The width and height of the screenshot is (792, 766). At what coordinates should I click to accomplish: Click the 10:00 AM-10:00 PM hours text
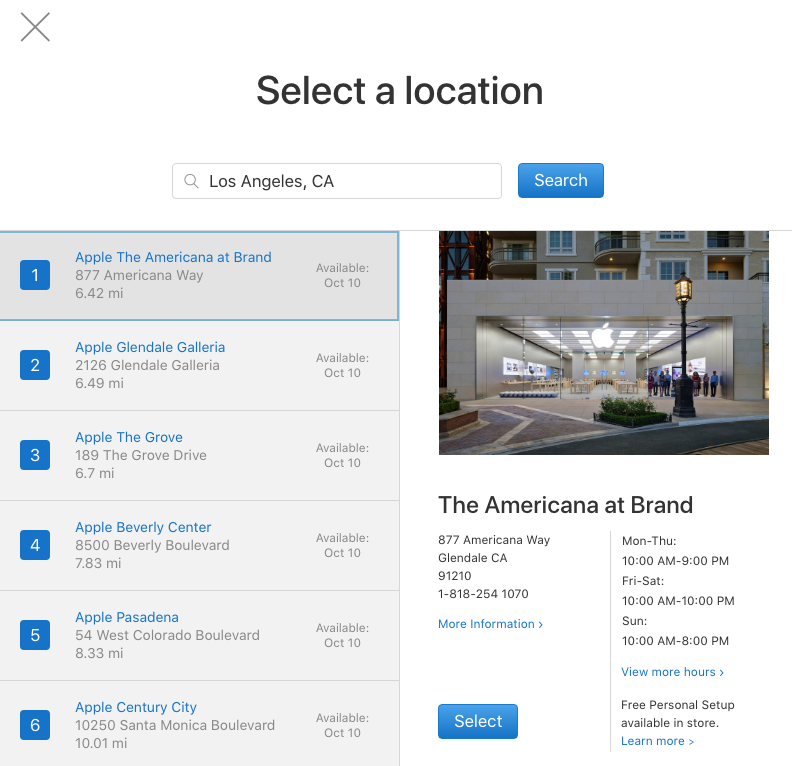[x=678, y=601]
